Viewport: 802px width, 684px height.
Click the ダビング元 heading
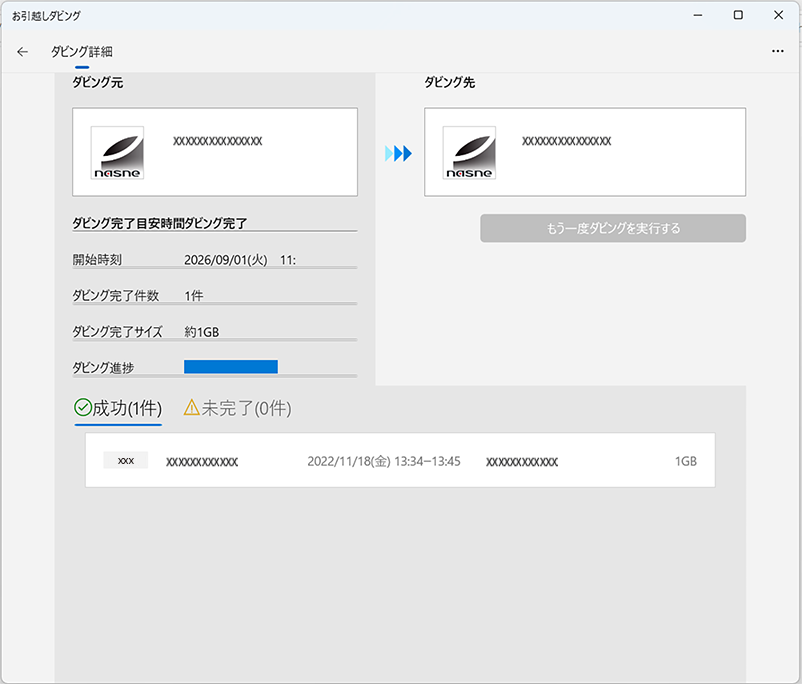(x=97, y=82)
